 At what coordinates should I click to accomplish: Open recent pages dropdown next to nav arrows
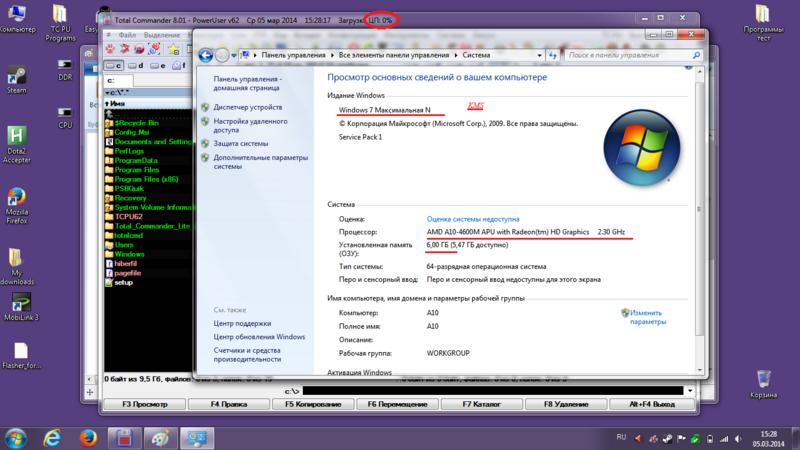click(x=234, y=55)
